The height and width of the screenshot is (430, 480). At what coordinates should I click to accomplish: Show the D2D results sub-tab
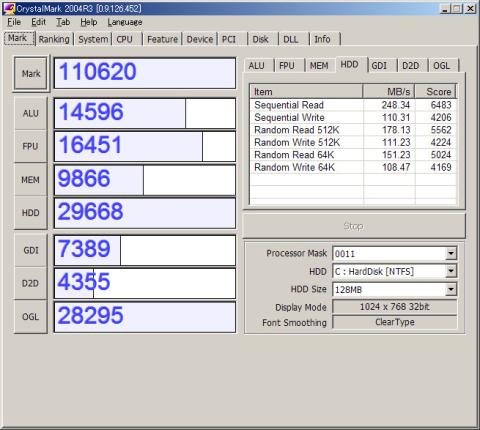tap(412, 66)
